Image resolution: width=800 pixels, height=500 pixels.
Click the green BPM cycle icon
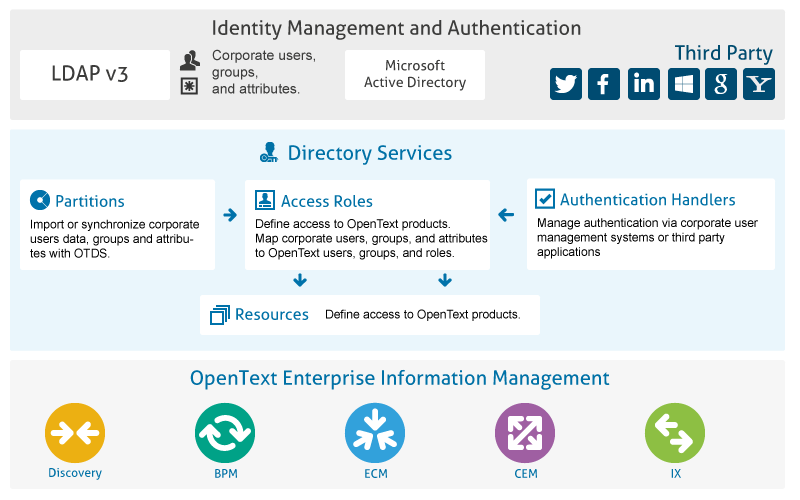(225, 433)
